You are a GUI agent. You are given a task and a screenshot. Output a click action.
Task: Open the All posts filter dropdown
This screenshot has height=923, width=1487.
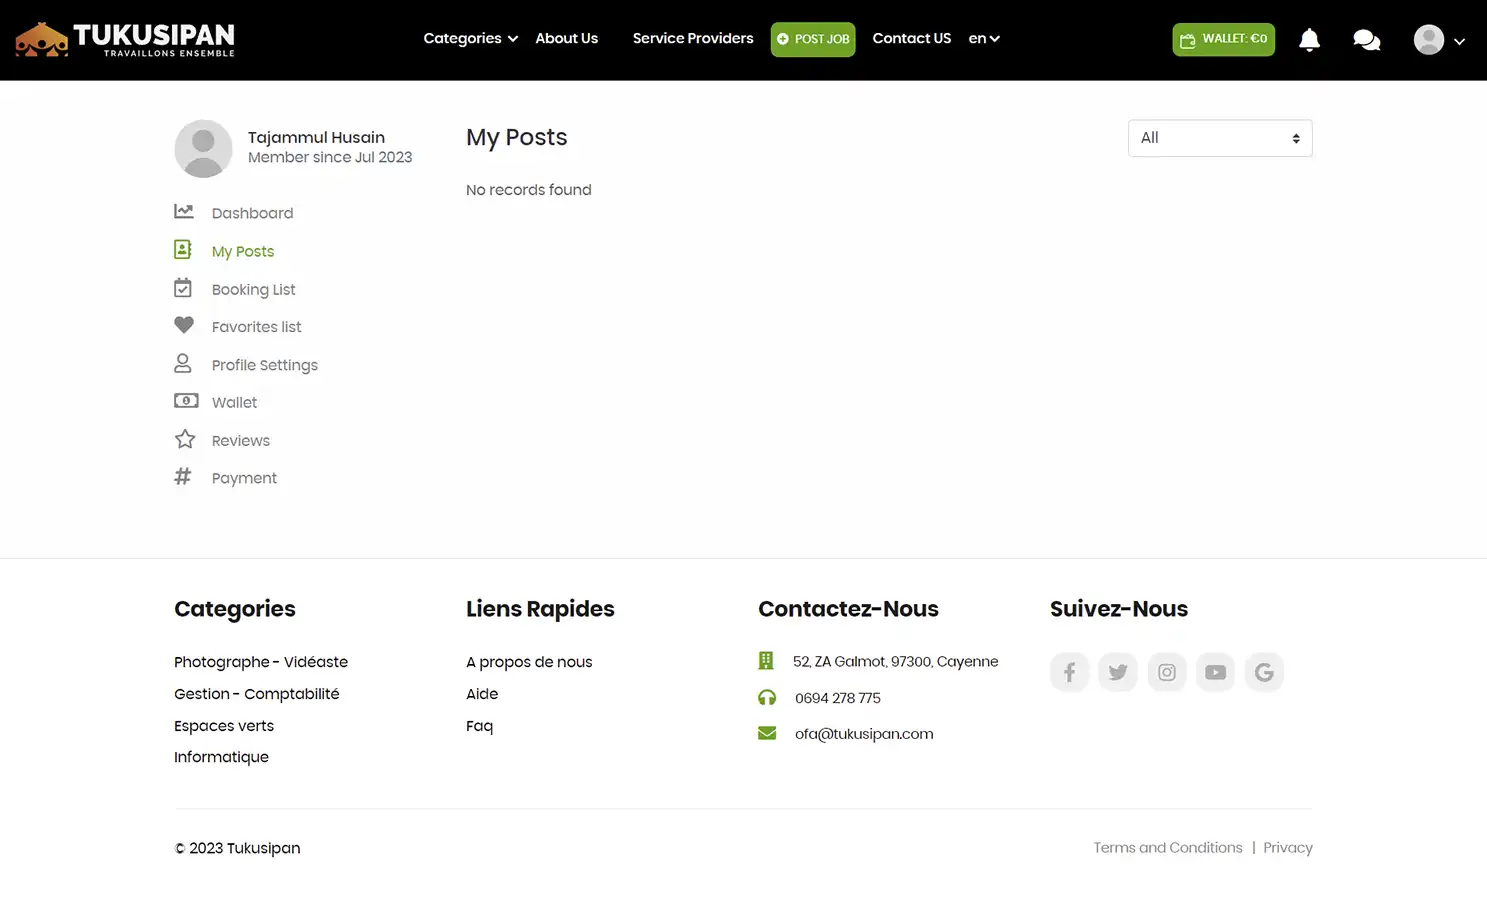(1219, 138)
